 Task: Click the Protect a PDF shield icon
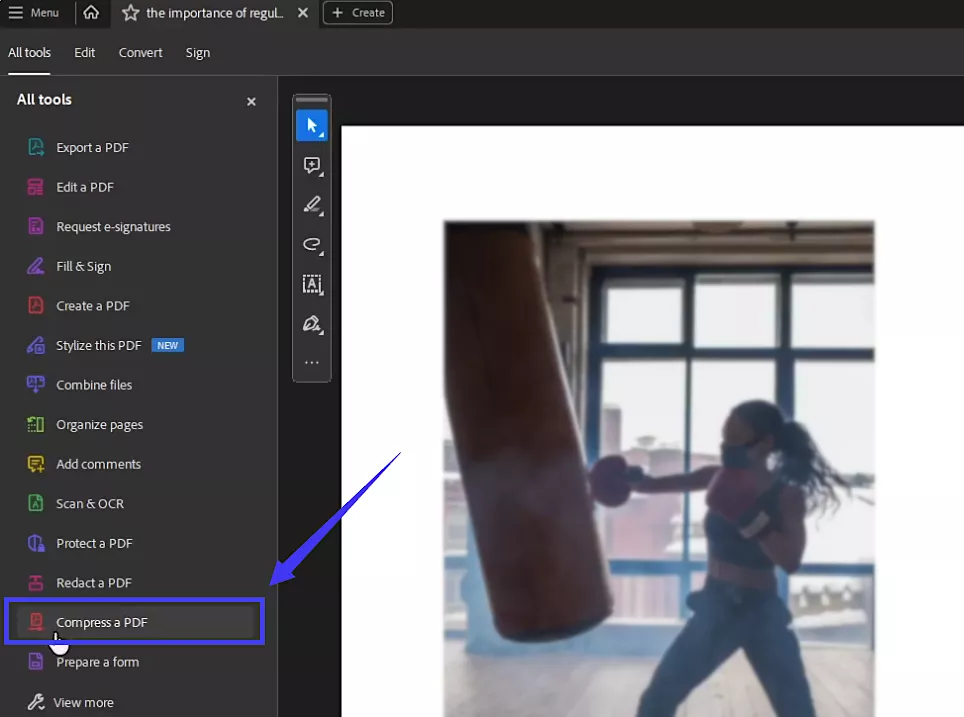(x=35, y=543)
